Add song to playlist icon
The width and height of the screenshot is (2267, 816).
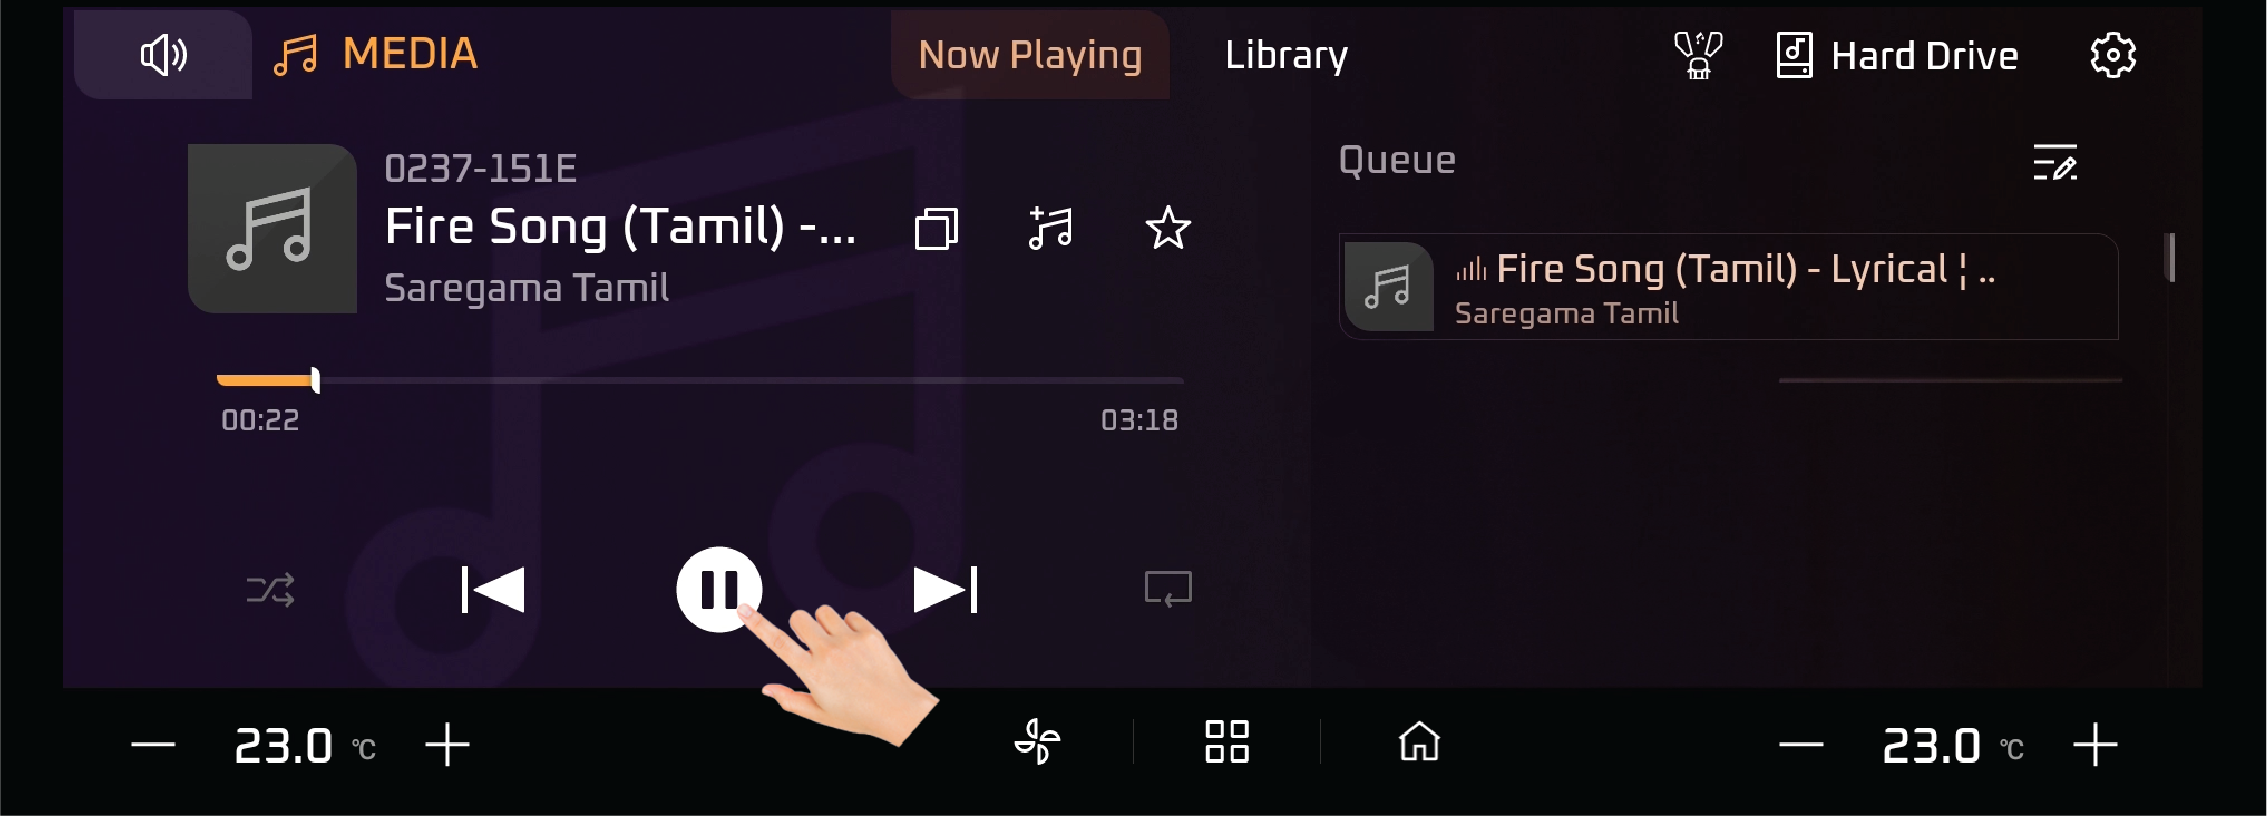coord(1051,228)
